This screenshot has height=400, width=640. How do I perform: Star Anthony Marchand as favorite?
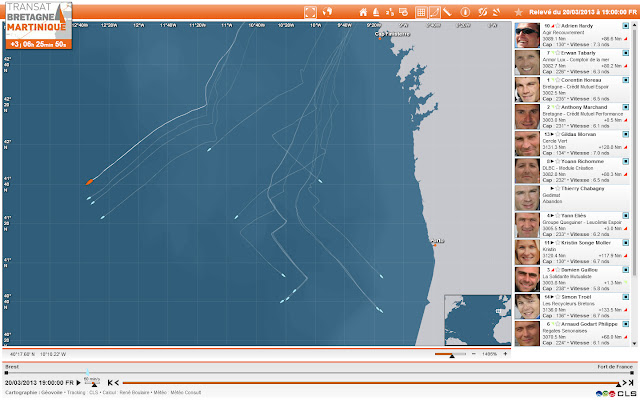pyautogui.click(x=558, y=107)
